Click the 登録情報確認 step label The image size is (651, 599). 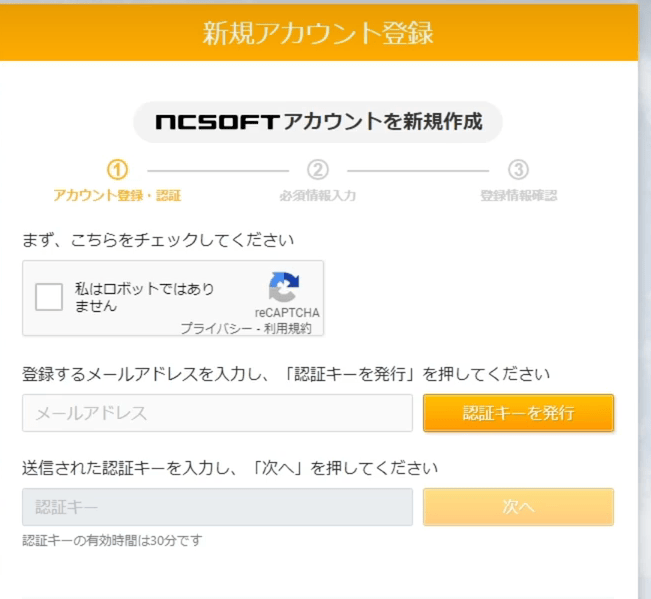point(519,195)
